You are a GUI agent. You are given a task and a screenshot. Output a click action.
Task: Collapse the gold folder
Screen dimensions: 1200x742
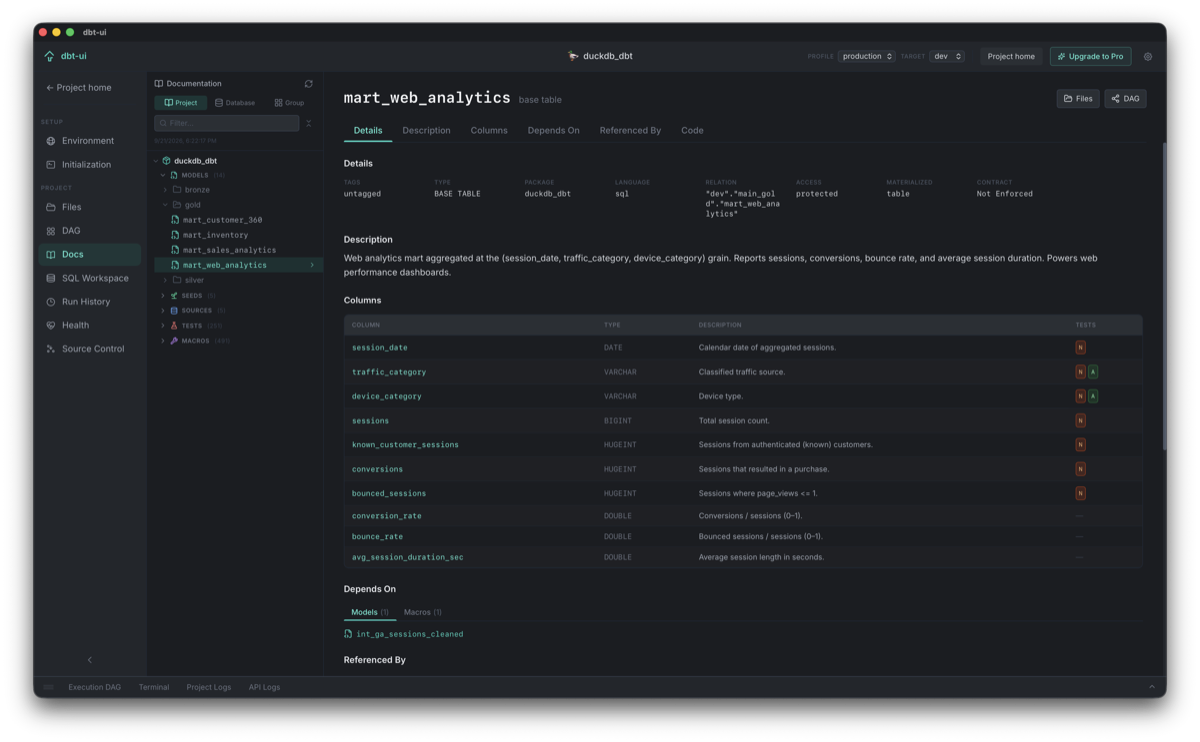[166, 205]
